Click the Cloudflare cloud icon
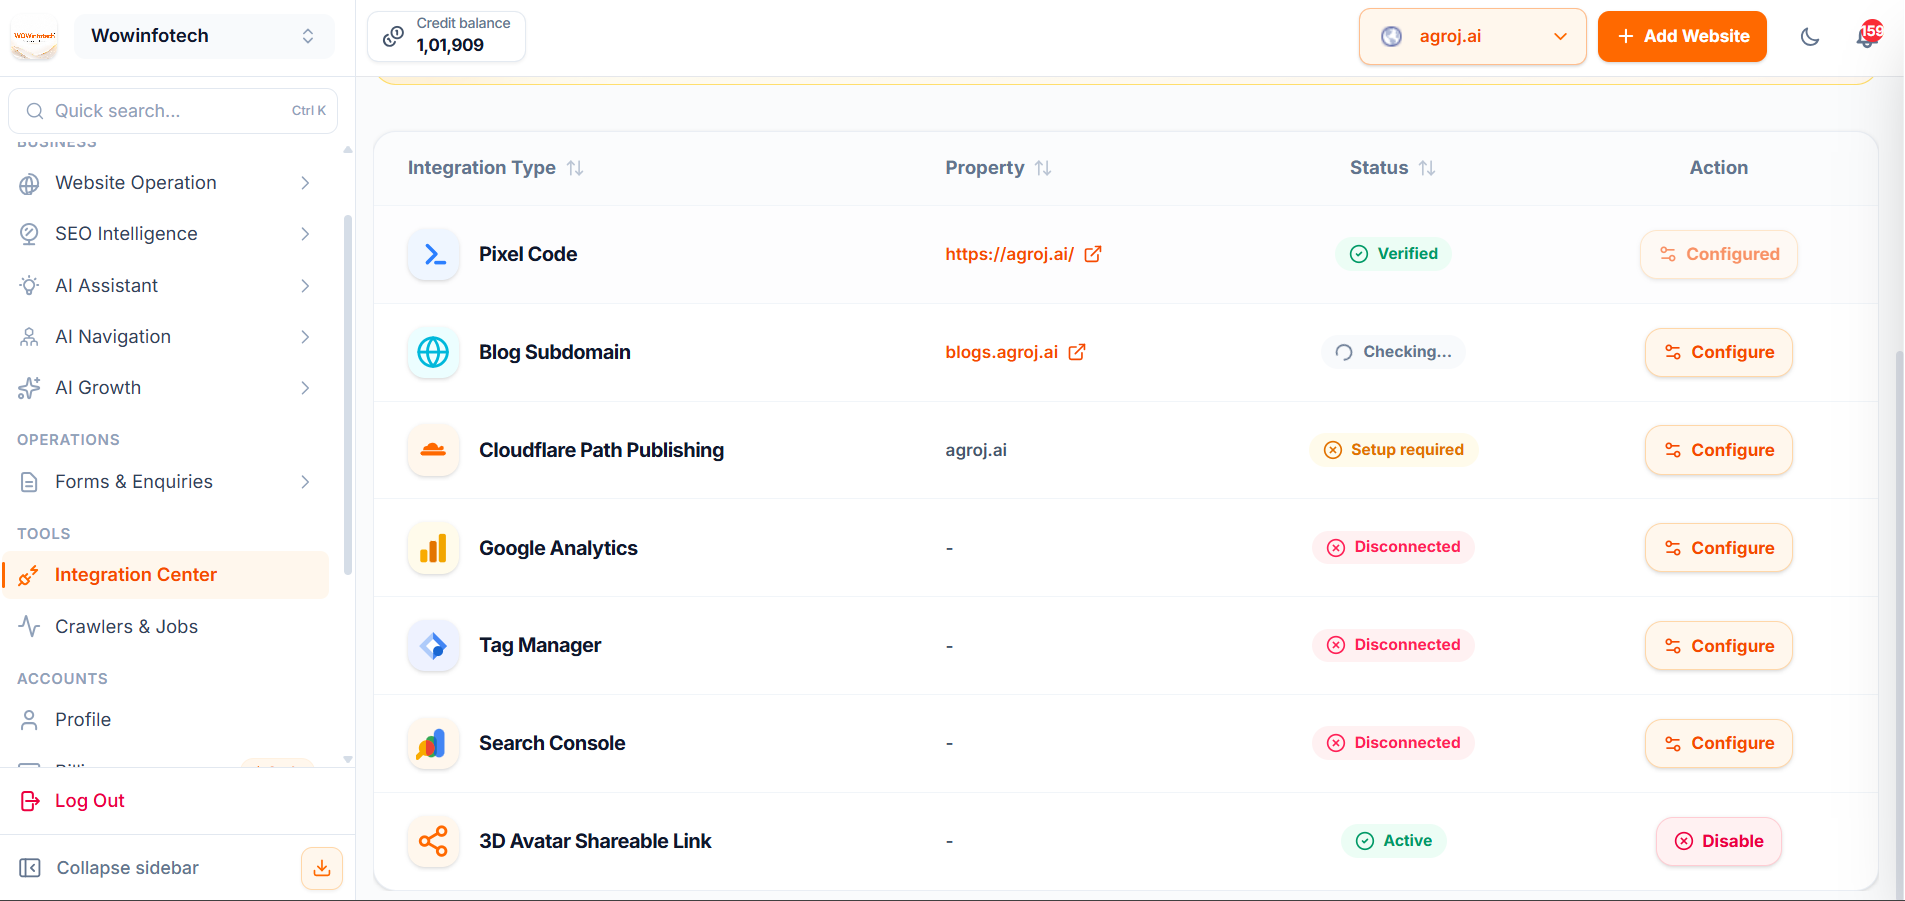This screenshot has height=901, width=1905. pyautogui.click(x=433, y=450)
